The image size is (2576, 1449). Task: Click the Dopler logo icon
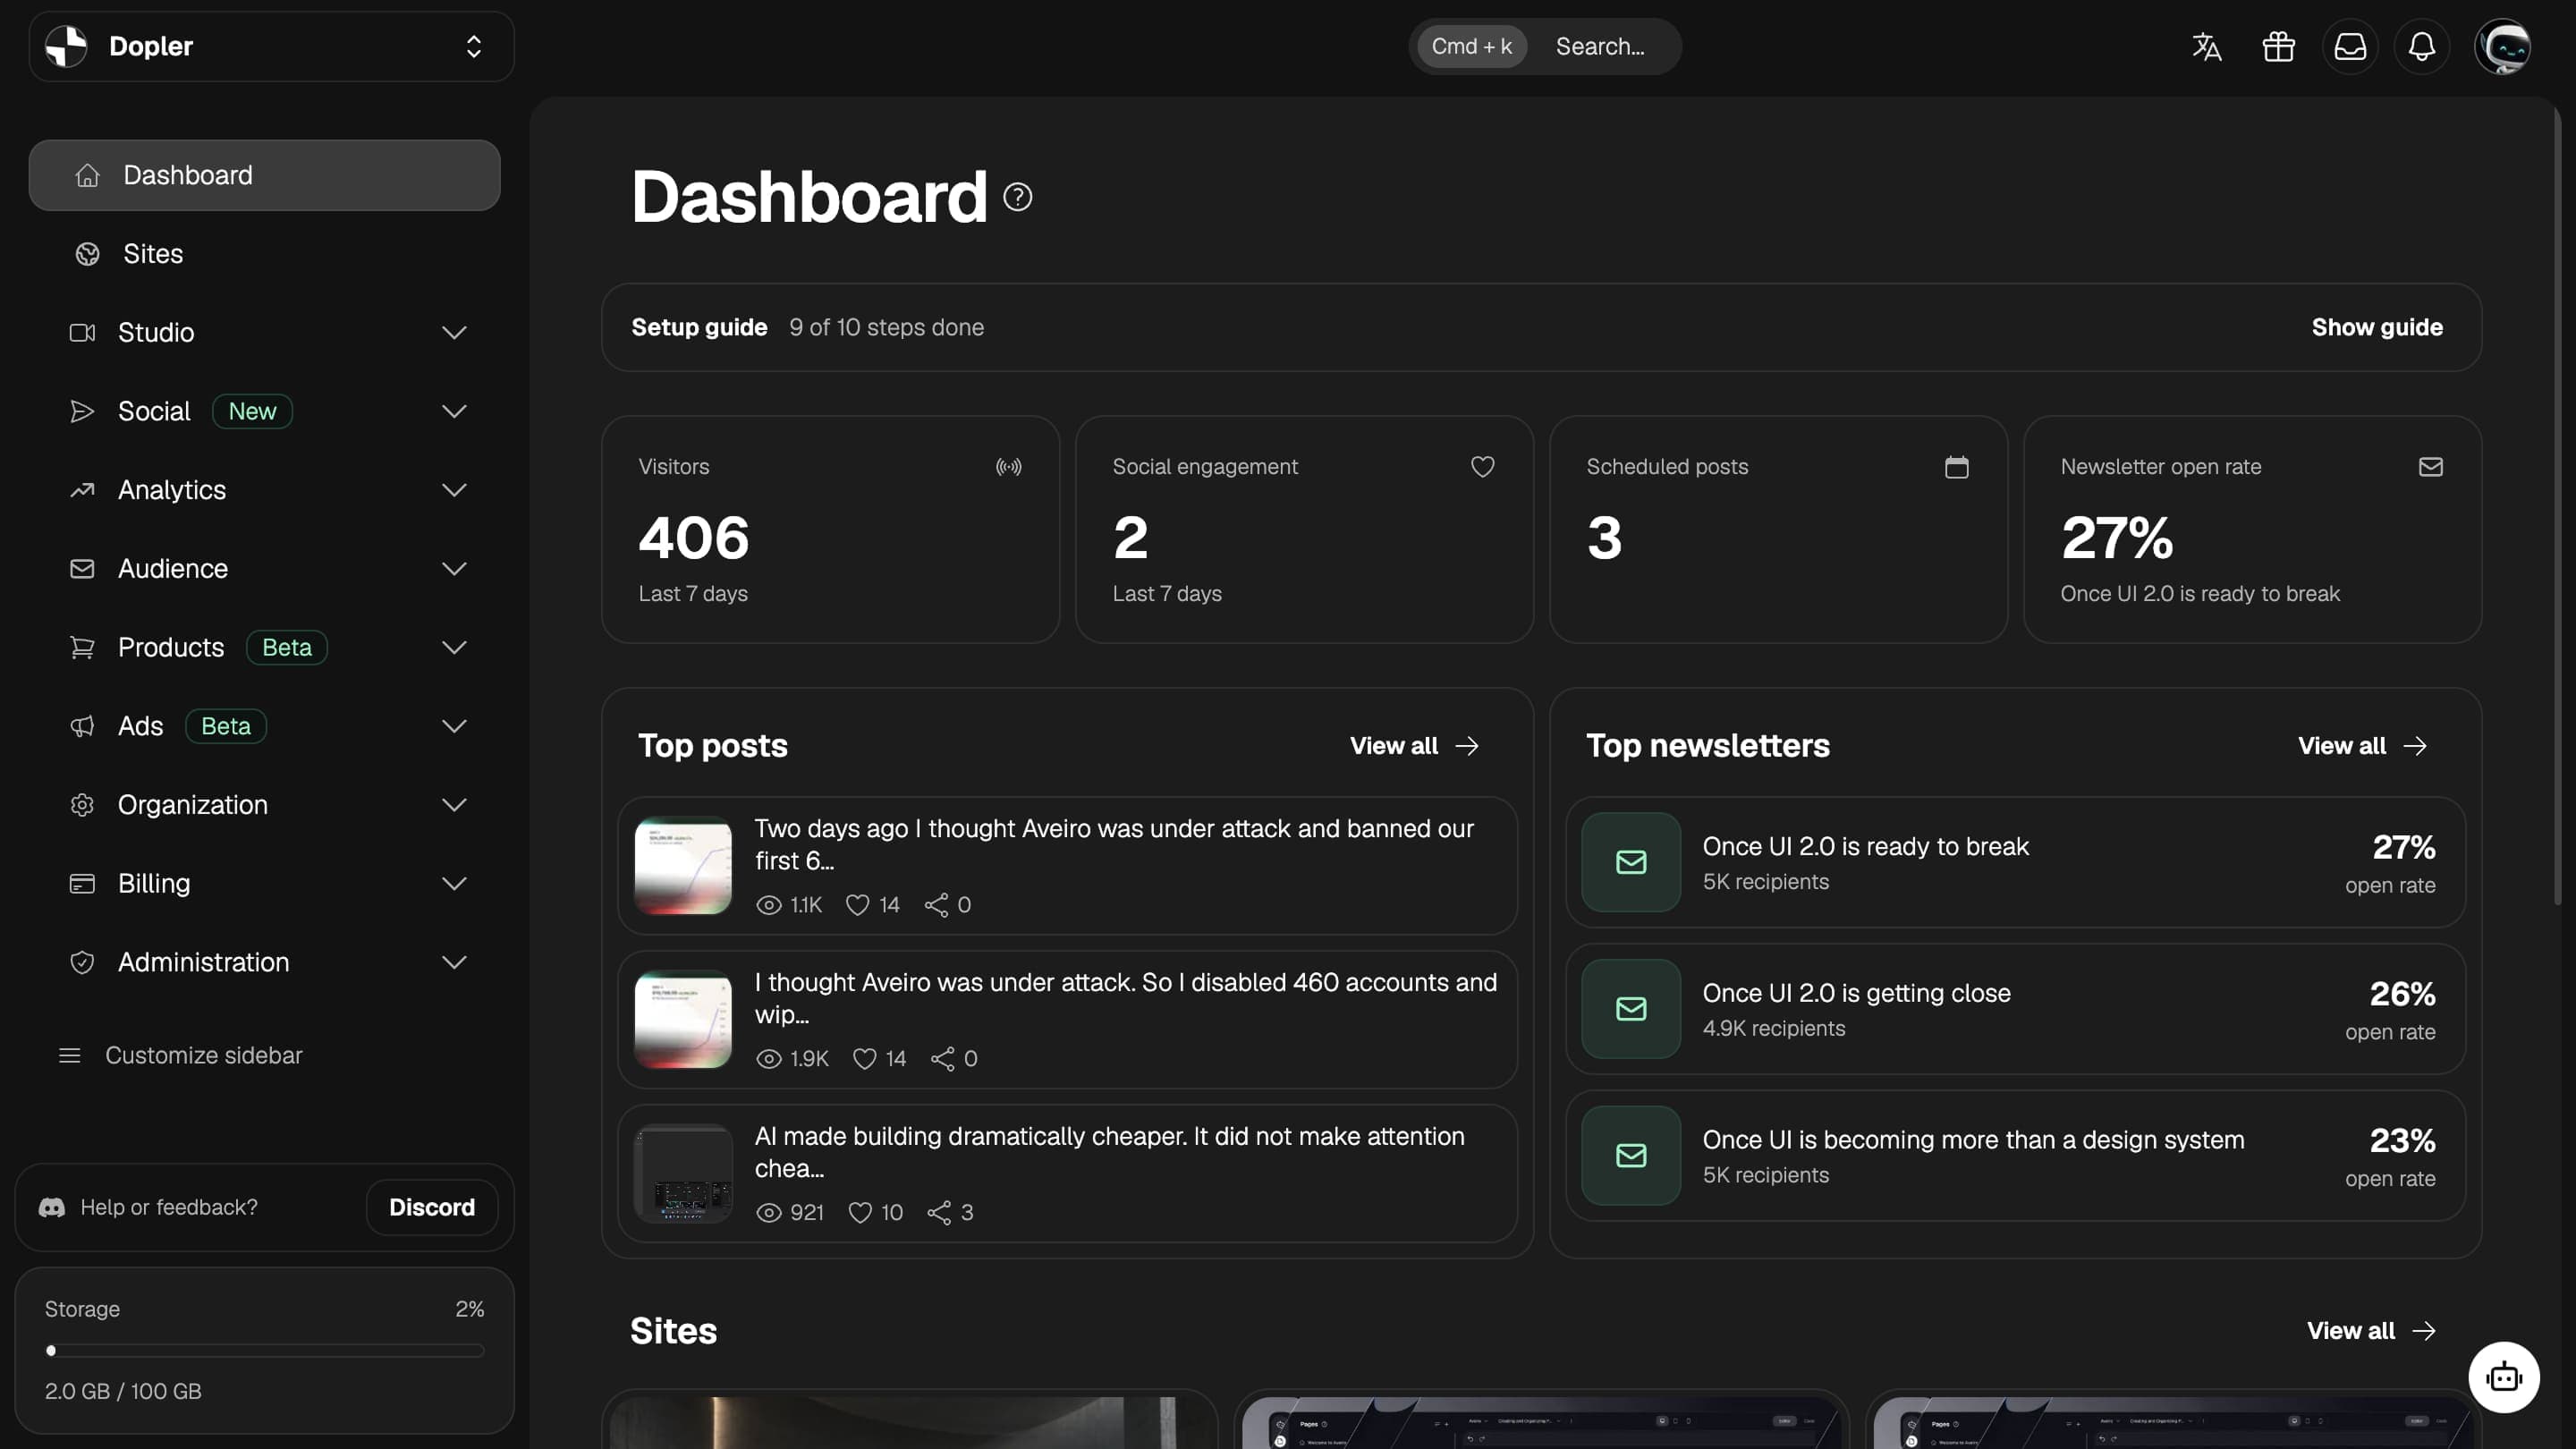pyautogui.click(x=66, y=46)
